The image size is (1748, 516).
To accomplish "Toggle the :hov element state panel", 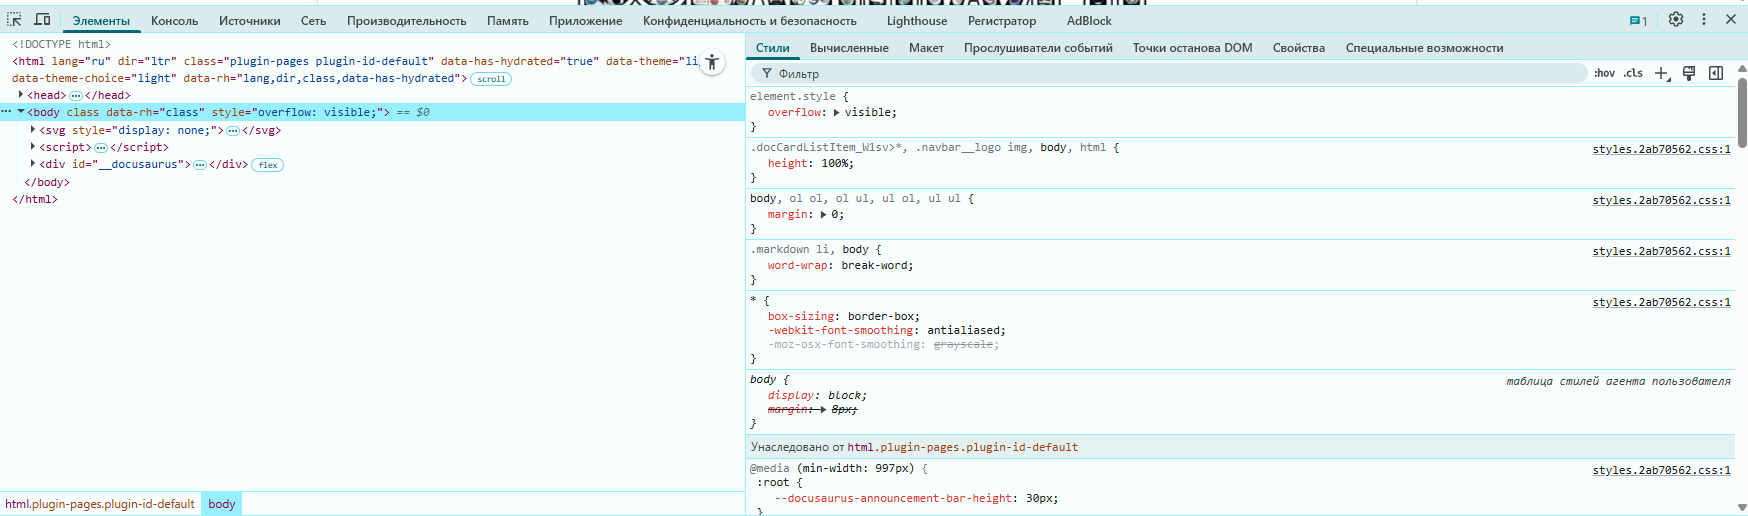I will tap(1604, 73).
